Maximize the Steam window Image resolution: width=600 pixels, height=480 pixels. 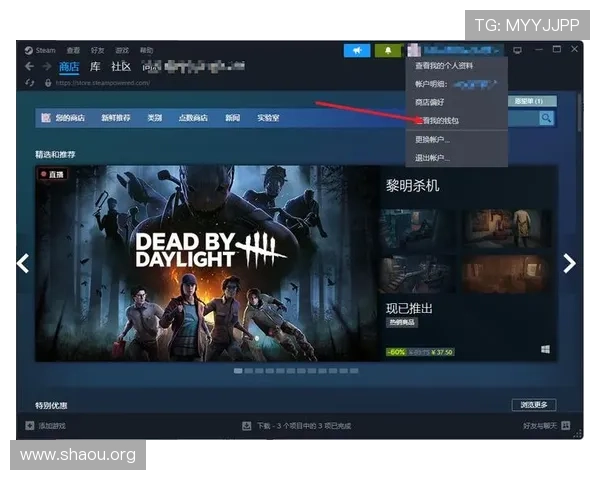click(x=557, y=49)
